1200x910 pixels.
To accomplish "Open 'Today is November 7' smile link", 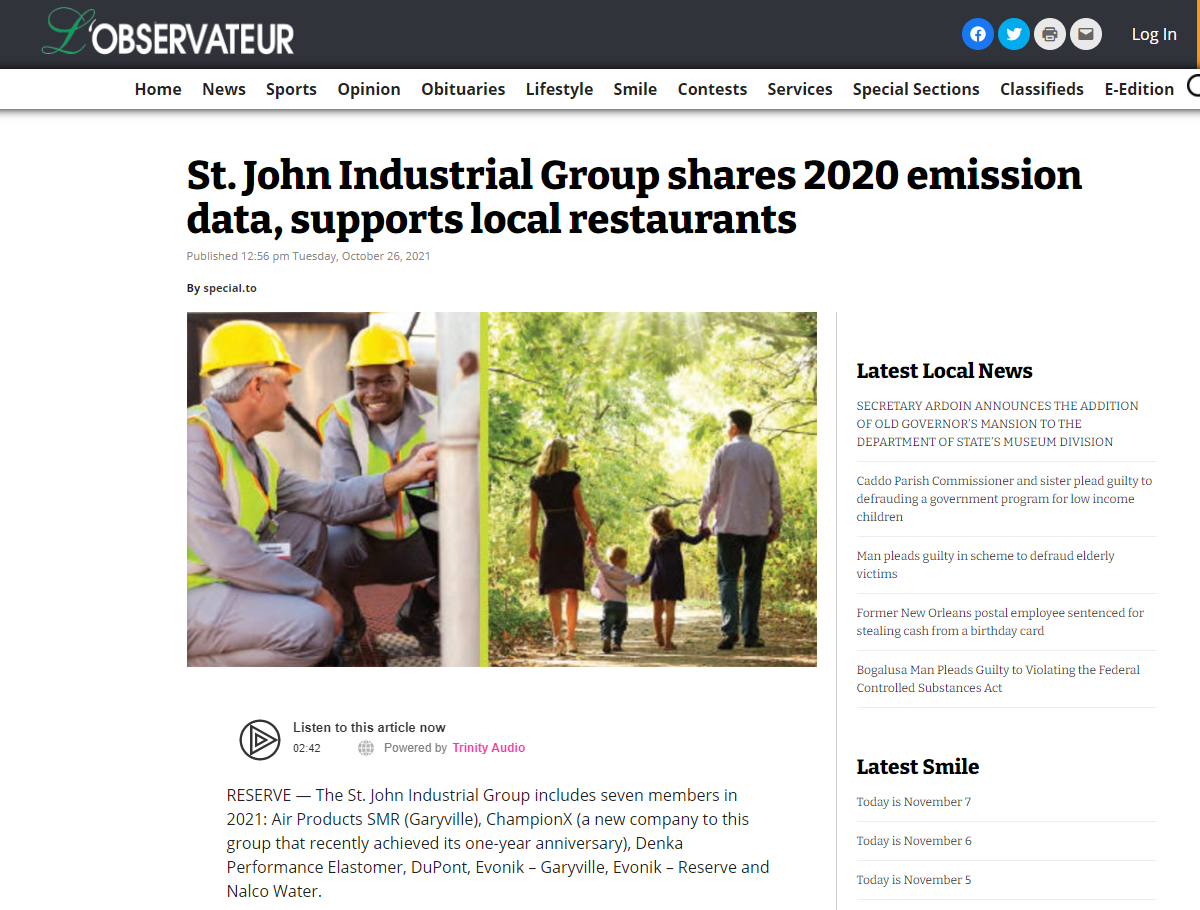I will (x=913, y=802).
